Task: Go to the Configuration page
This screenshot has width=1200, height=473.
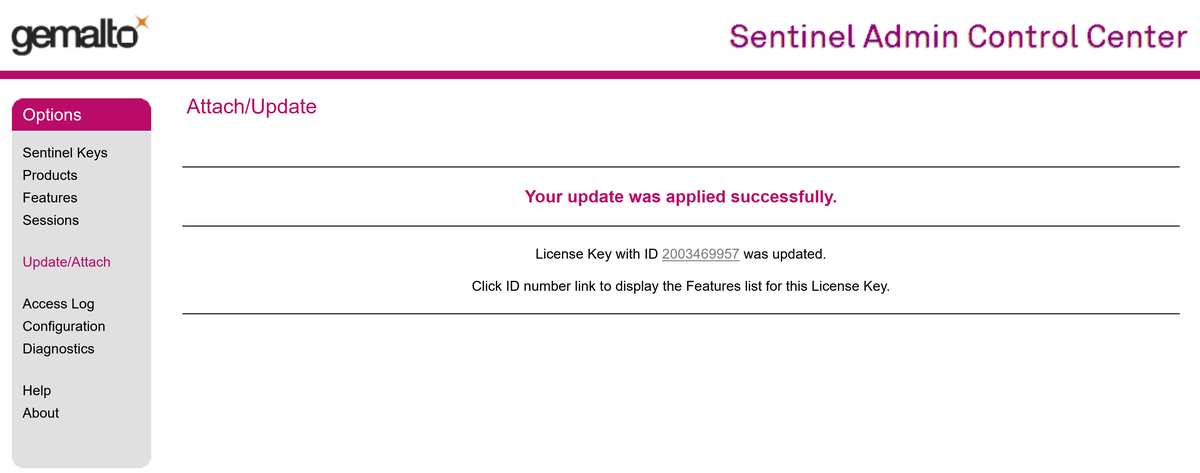Action: point(64,326)
